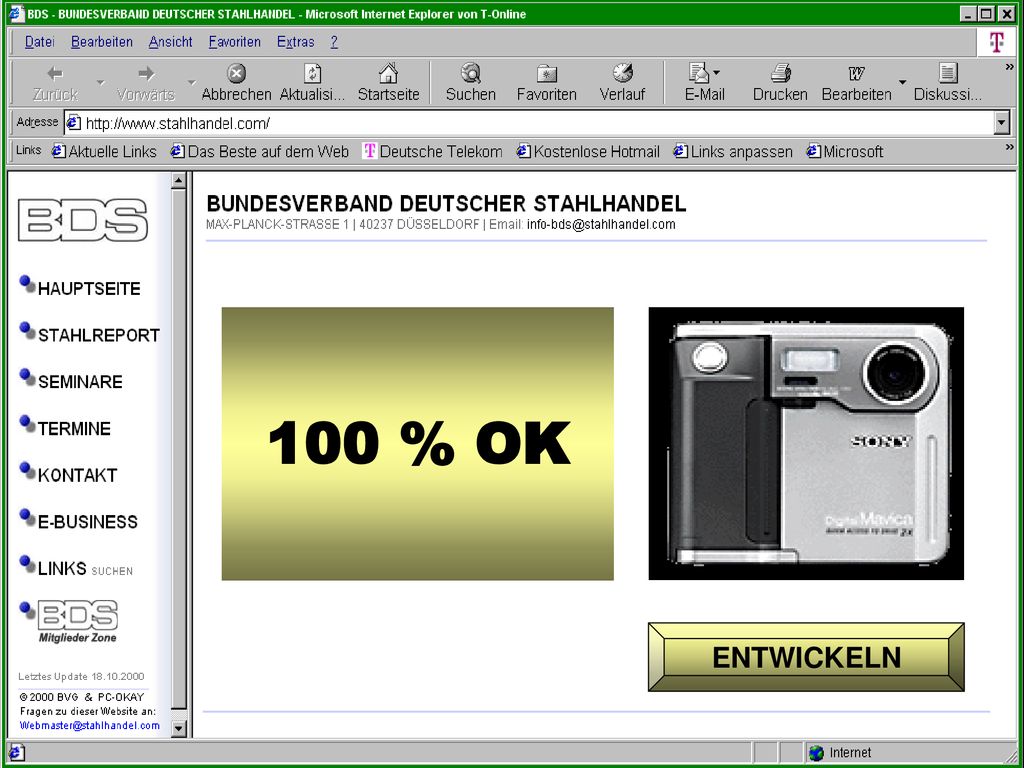Viewport: 1024px width, 768px height.
Task: Open the E-BUSINESS sidebar link
Action: 88,522
